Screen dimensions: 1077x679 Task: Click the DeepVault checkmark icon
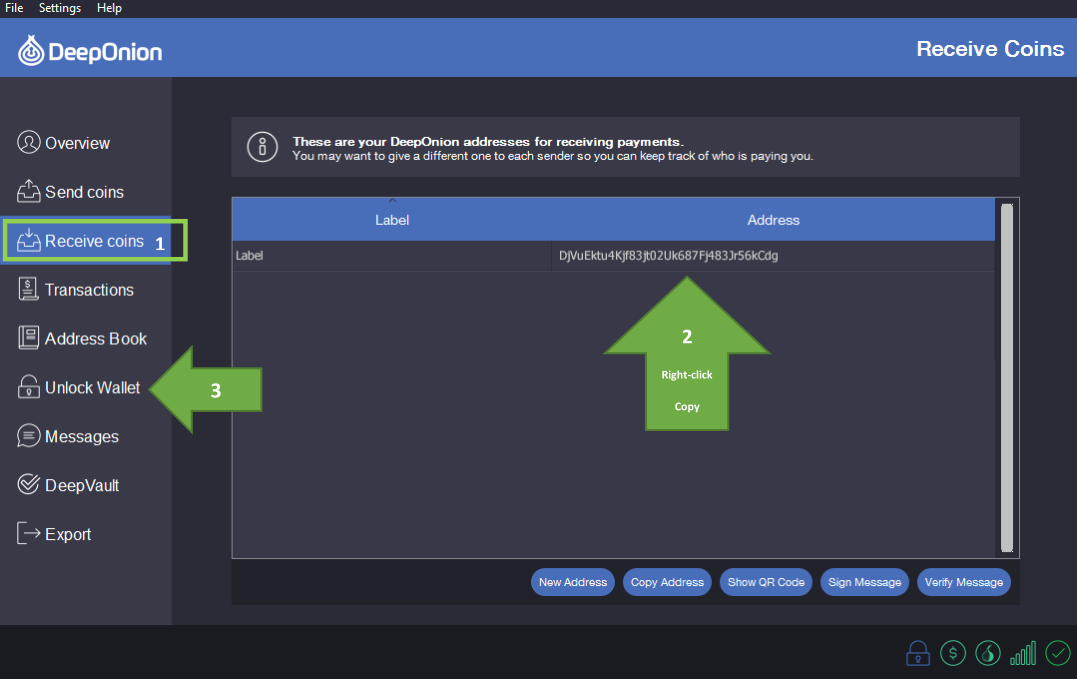(28, 484)
